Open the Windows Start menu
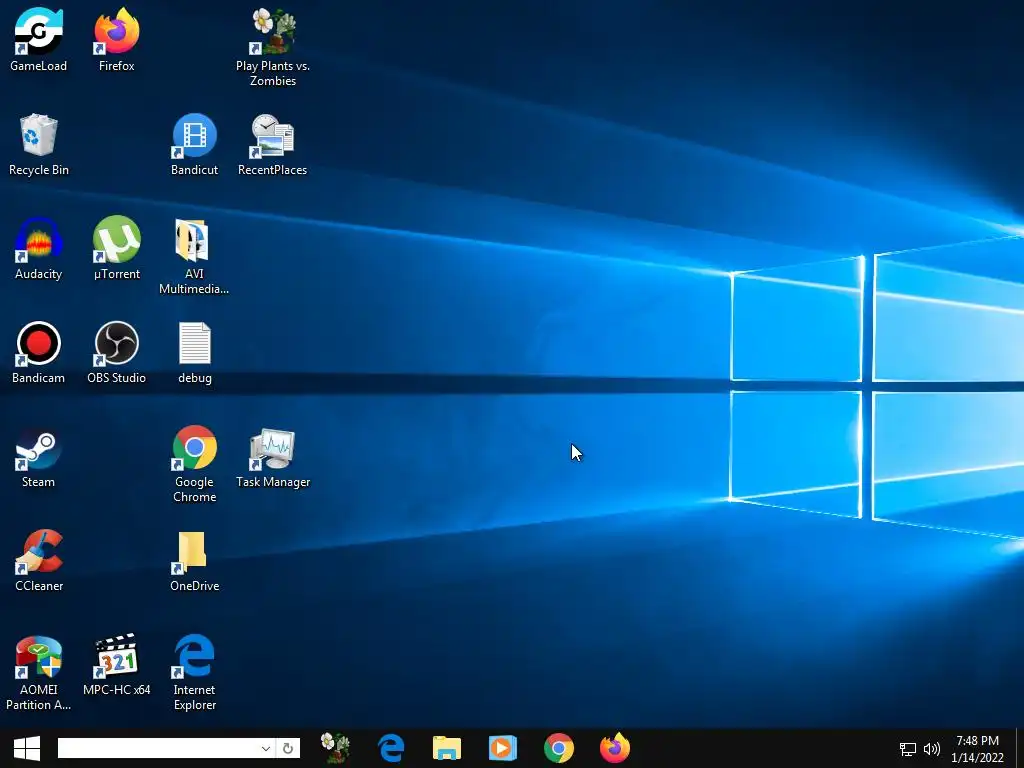This screenshot has width=1024, height=768. 27,748
